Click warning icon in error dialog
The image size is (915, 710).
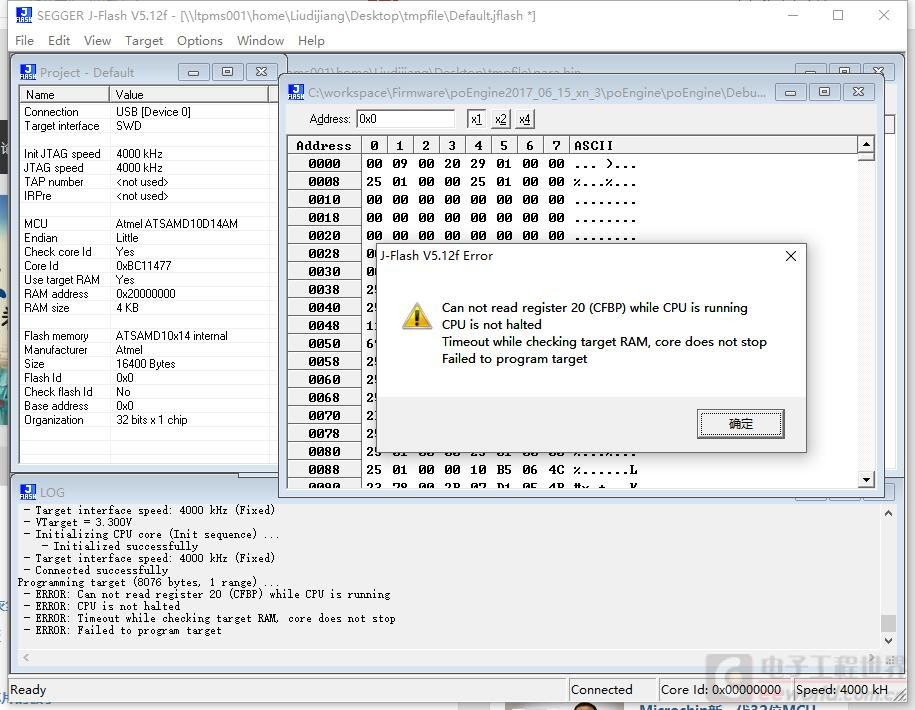417,317
